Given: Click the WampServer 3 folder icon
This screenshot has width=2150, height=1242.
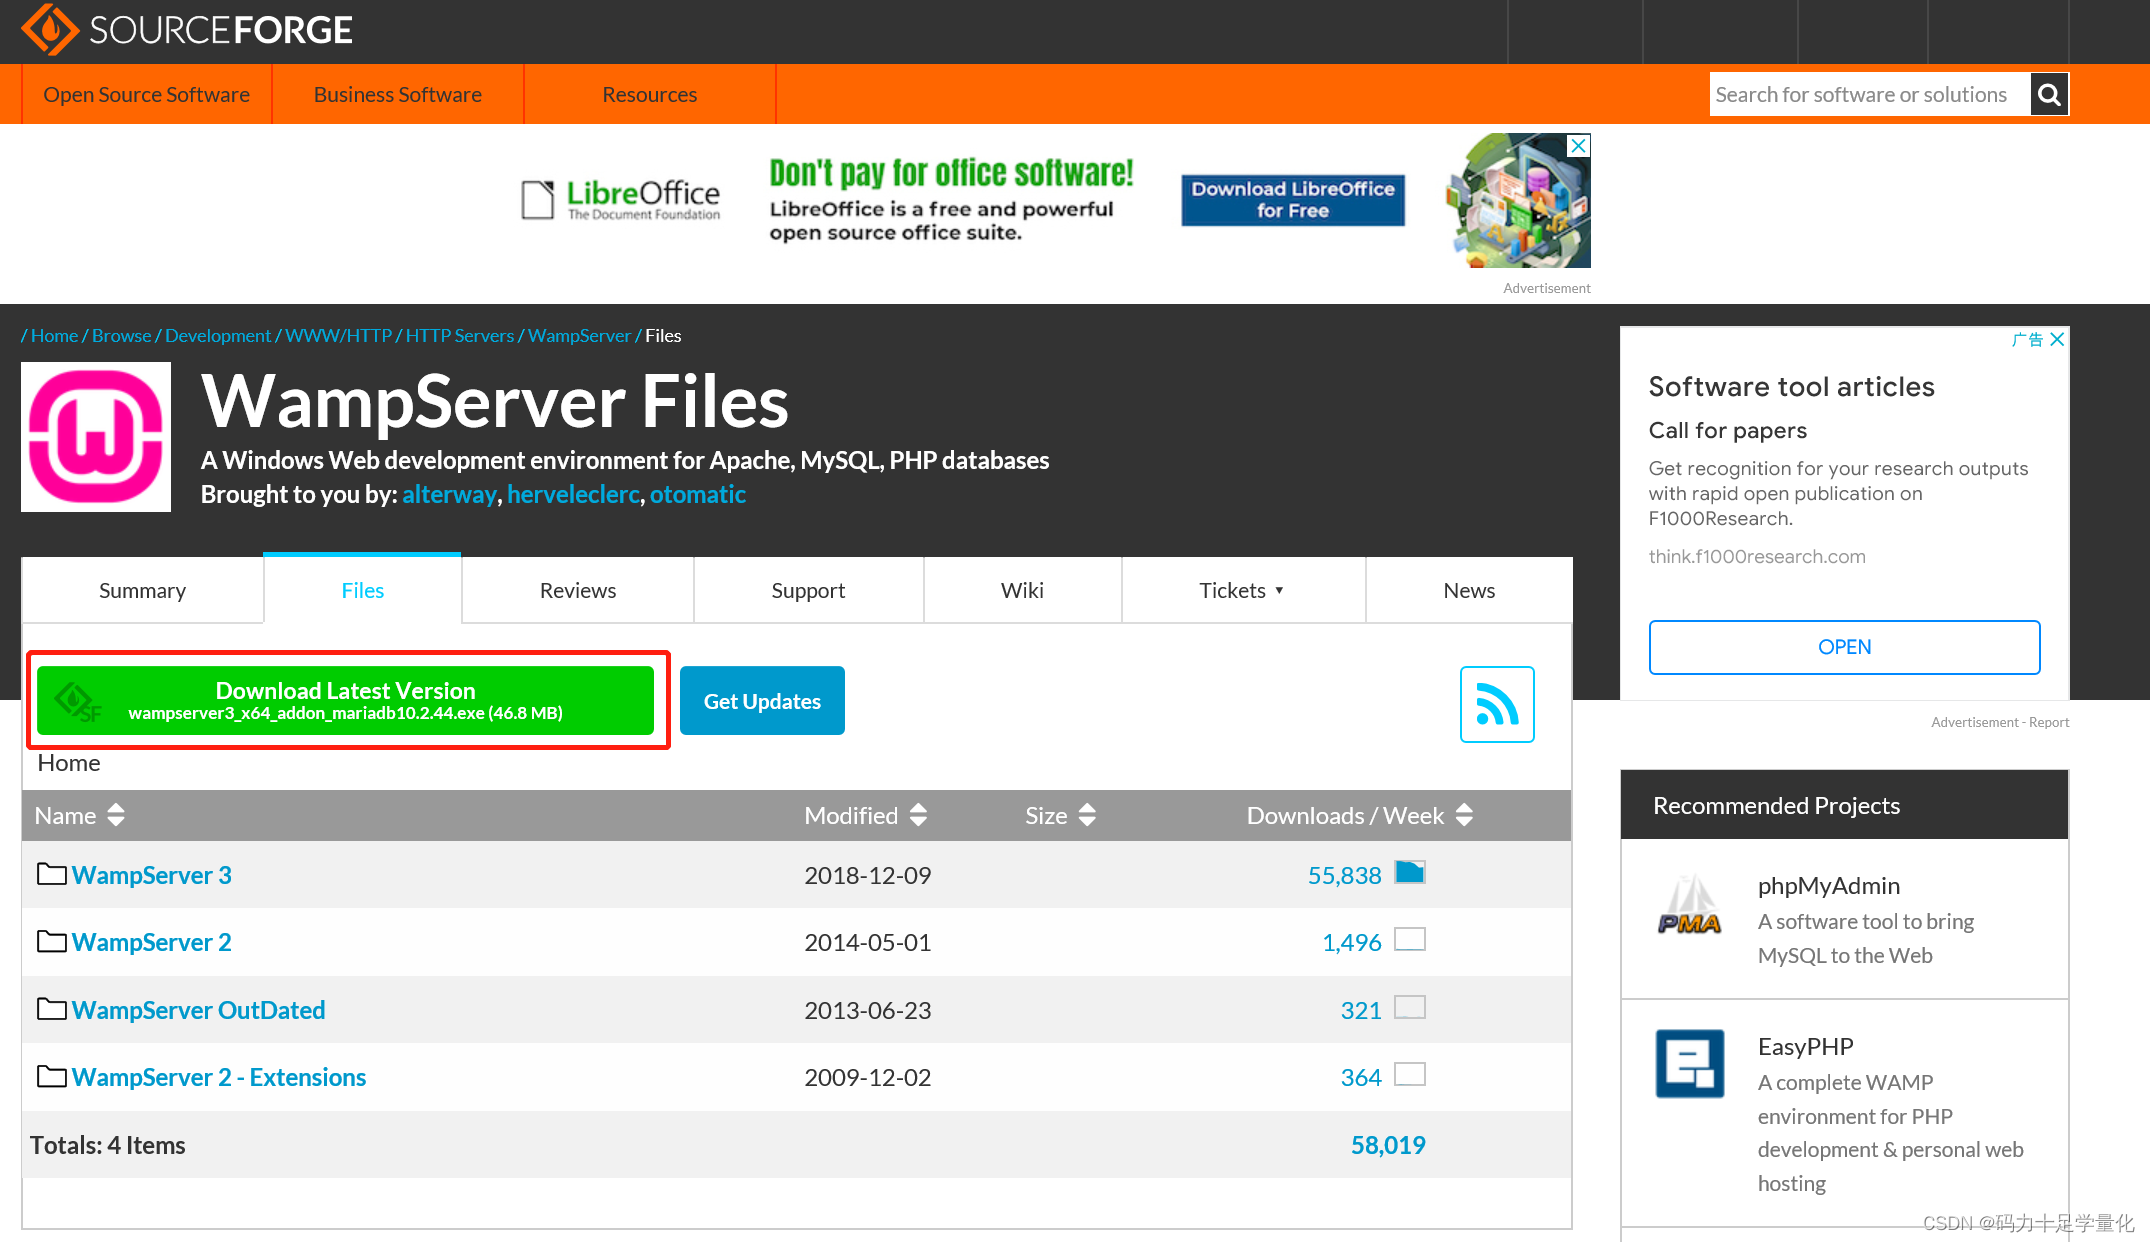Looking at the screenshot, I should (52, 874).
